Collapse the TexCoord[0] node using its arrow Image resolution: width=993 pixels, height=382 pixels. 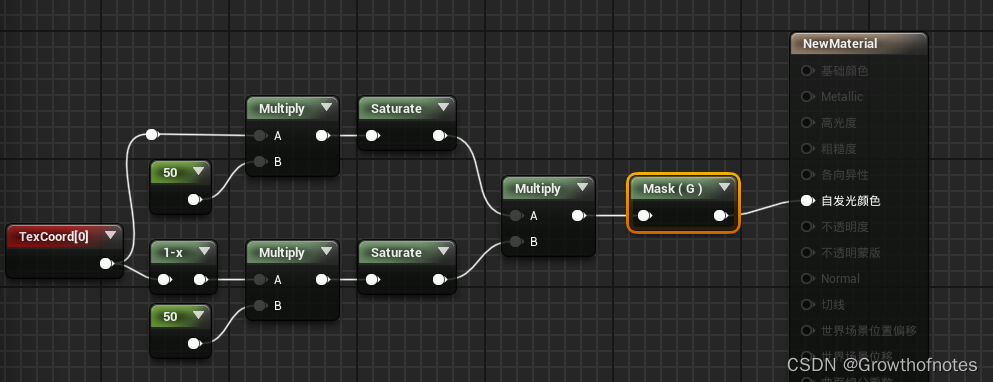pos(111,236)
